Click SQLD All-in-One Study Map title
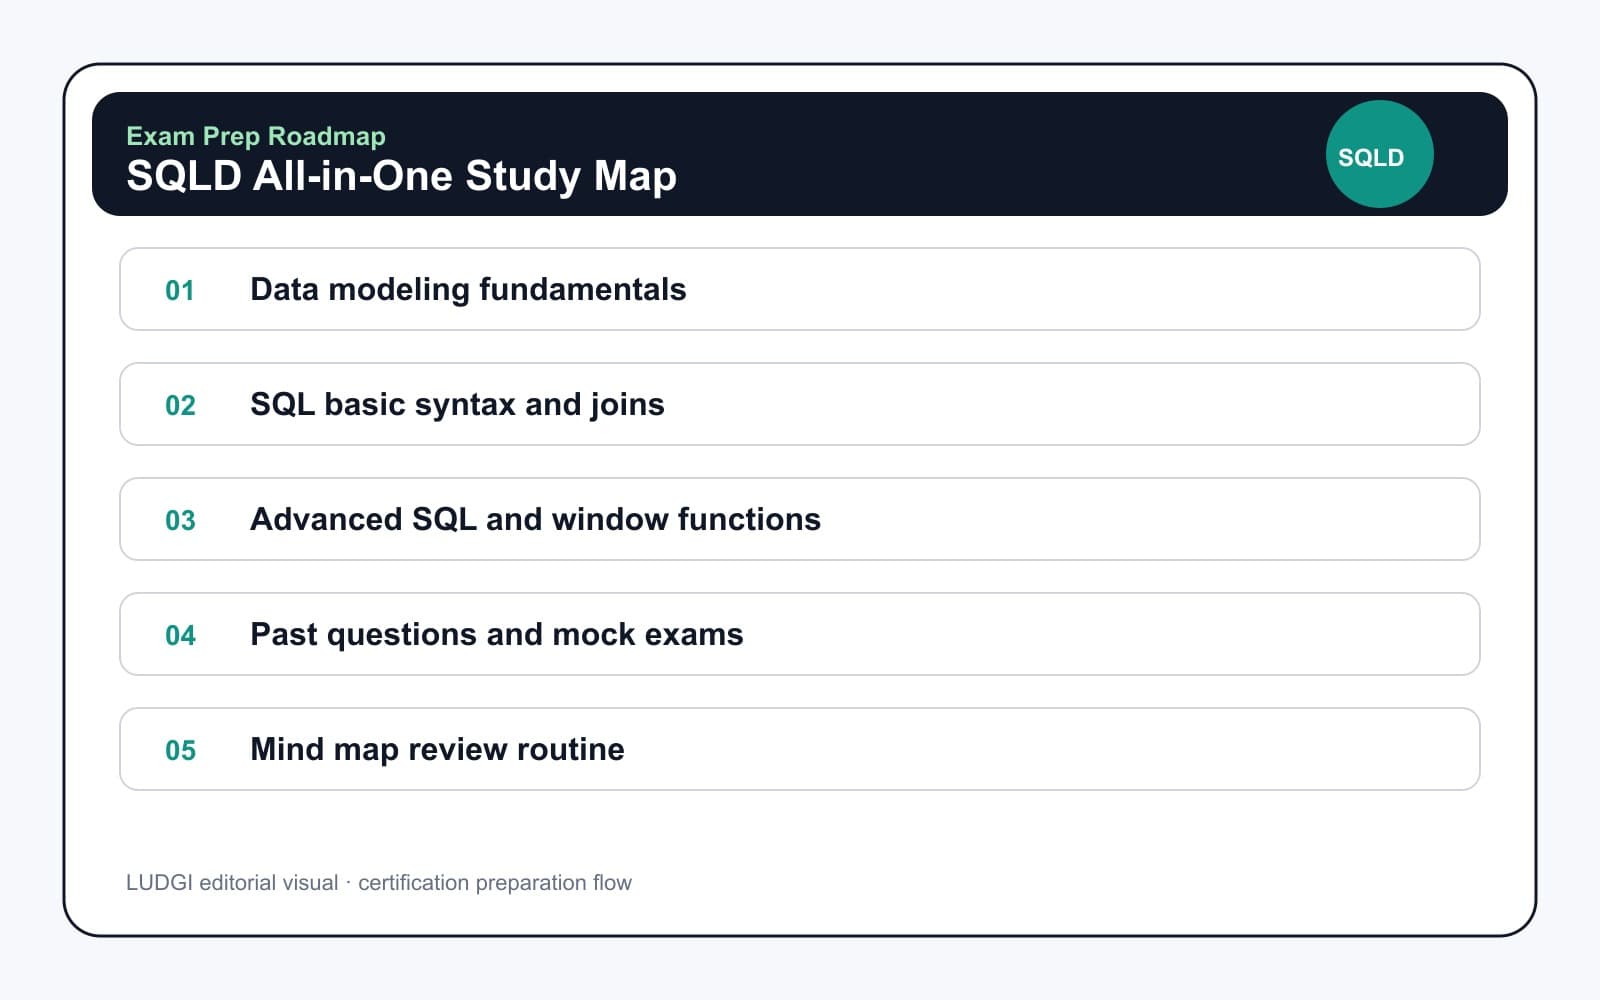This screenshot has height=1000, width=1600. tap(401, 176)
